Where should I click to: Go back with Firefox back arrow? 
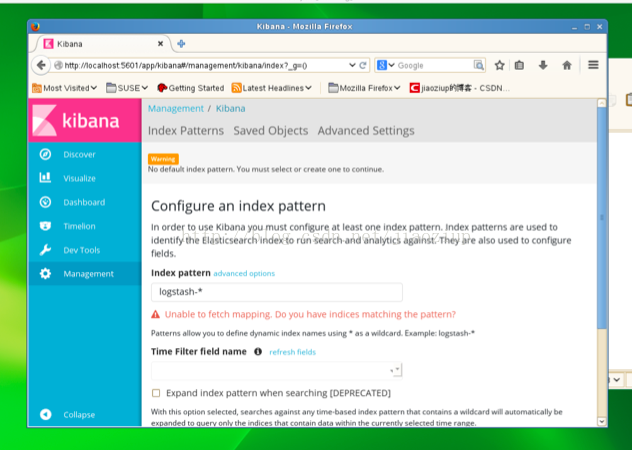(41, 65)
